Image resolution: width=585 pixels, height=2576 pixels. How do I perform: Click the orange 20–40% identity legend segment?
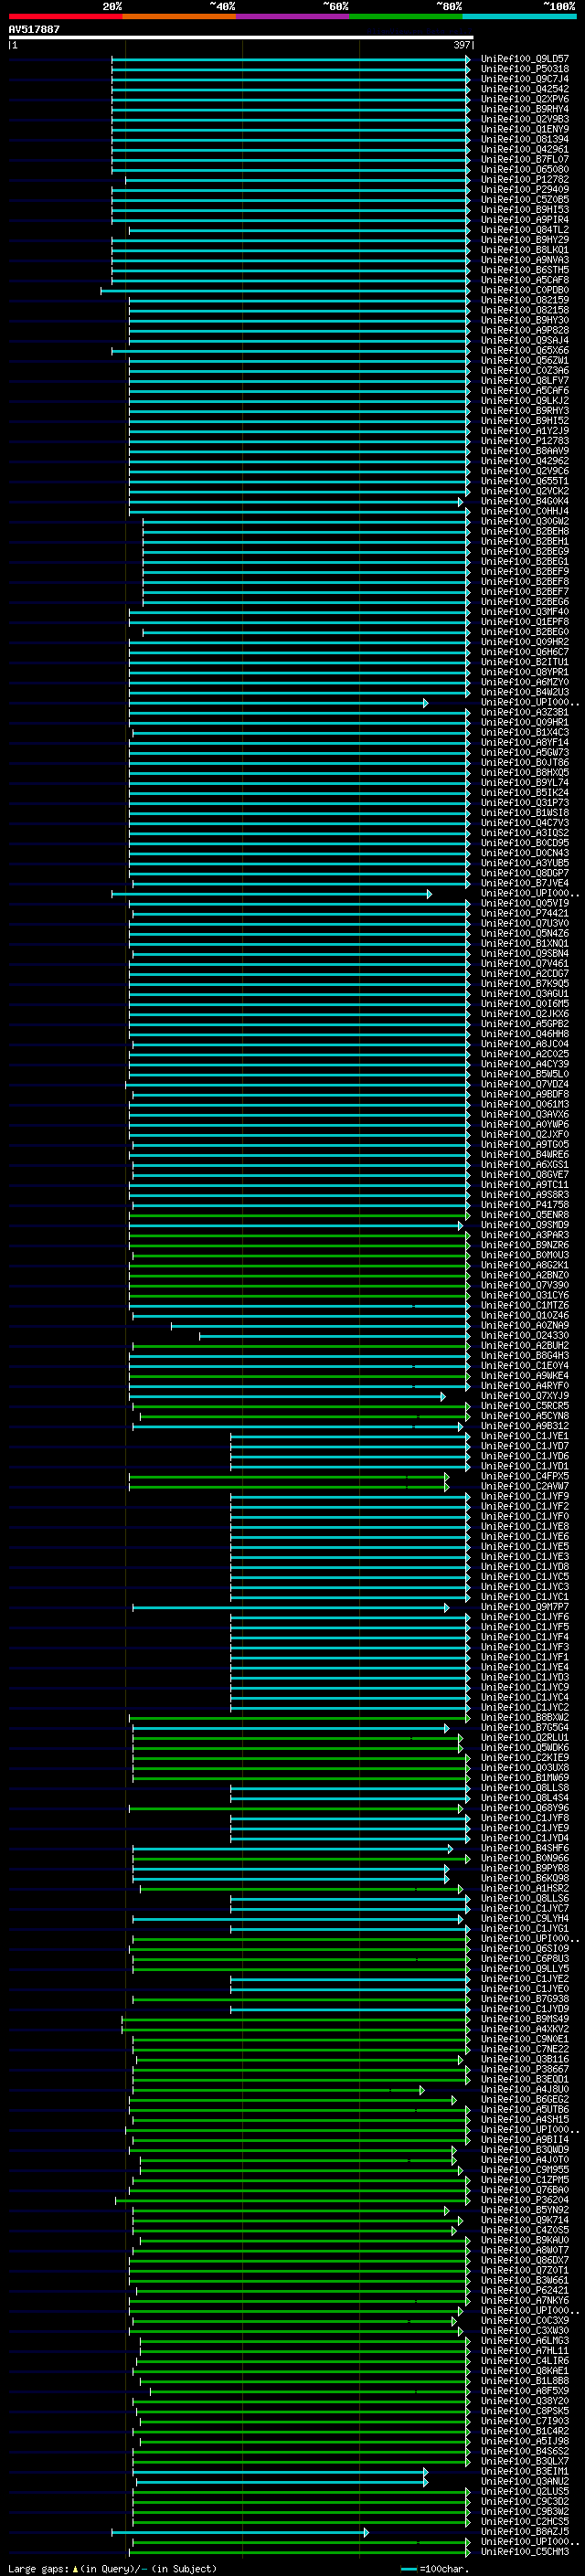click(x=179, y=16)
